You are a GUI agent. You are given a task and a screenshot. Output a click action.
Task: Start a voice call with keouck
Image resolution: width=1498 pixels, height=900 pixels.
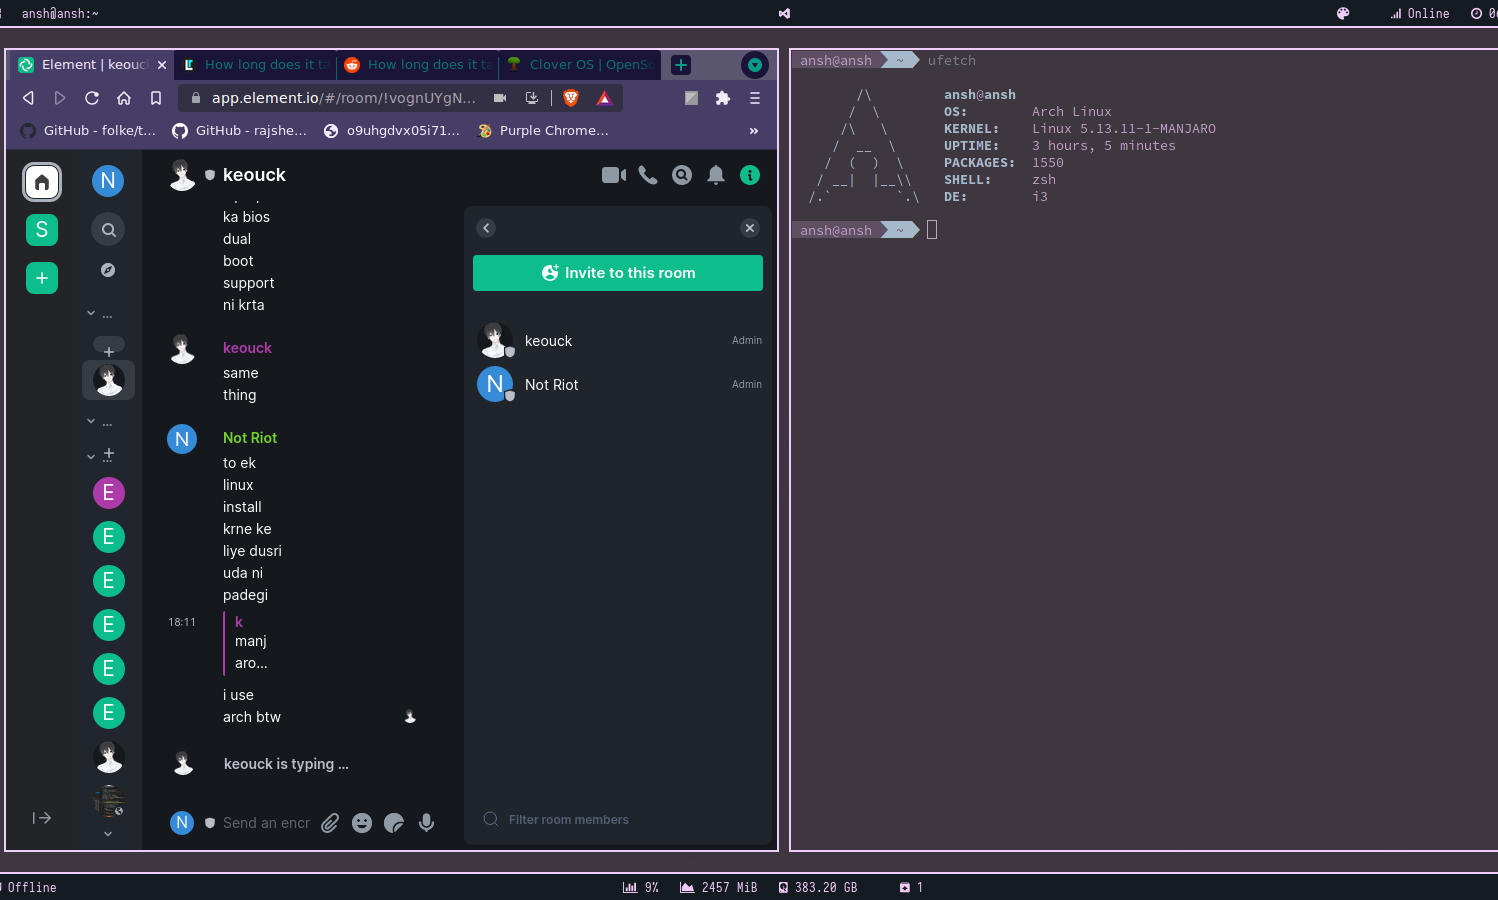click(x=647, y=175)
